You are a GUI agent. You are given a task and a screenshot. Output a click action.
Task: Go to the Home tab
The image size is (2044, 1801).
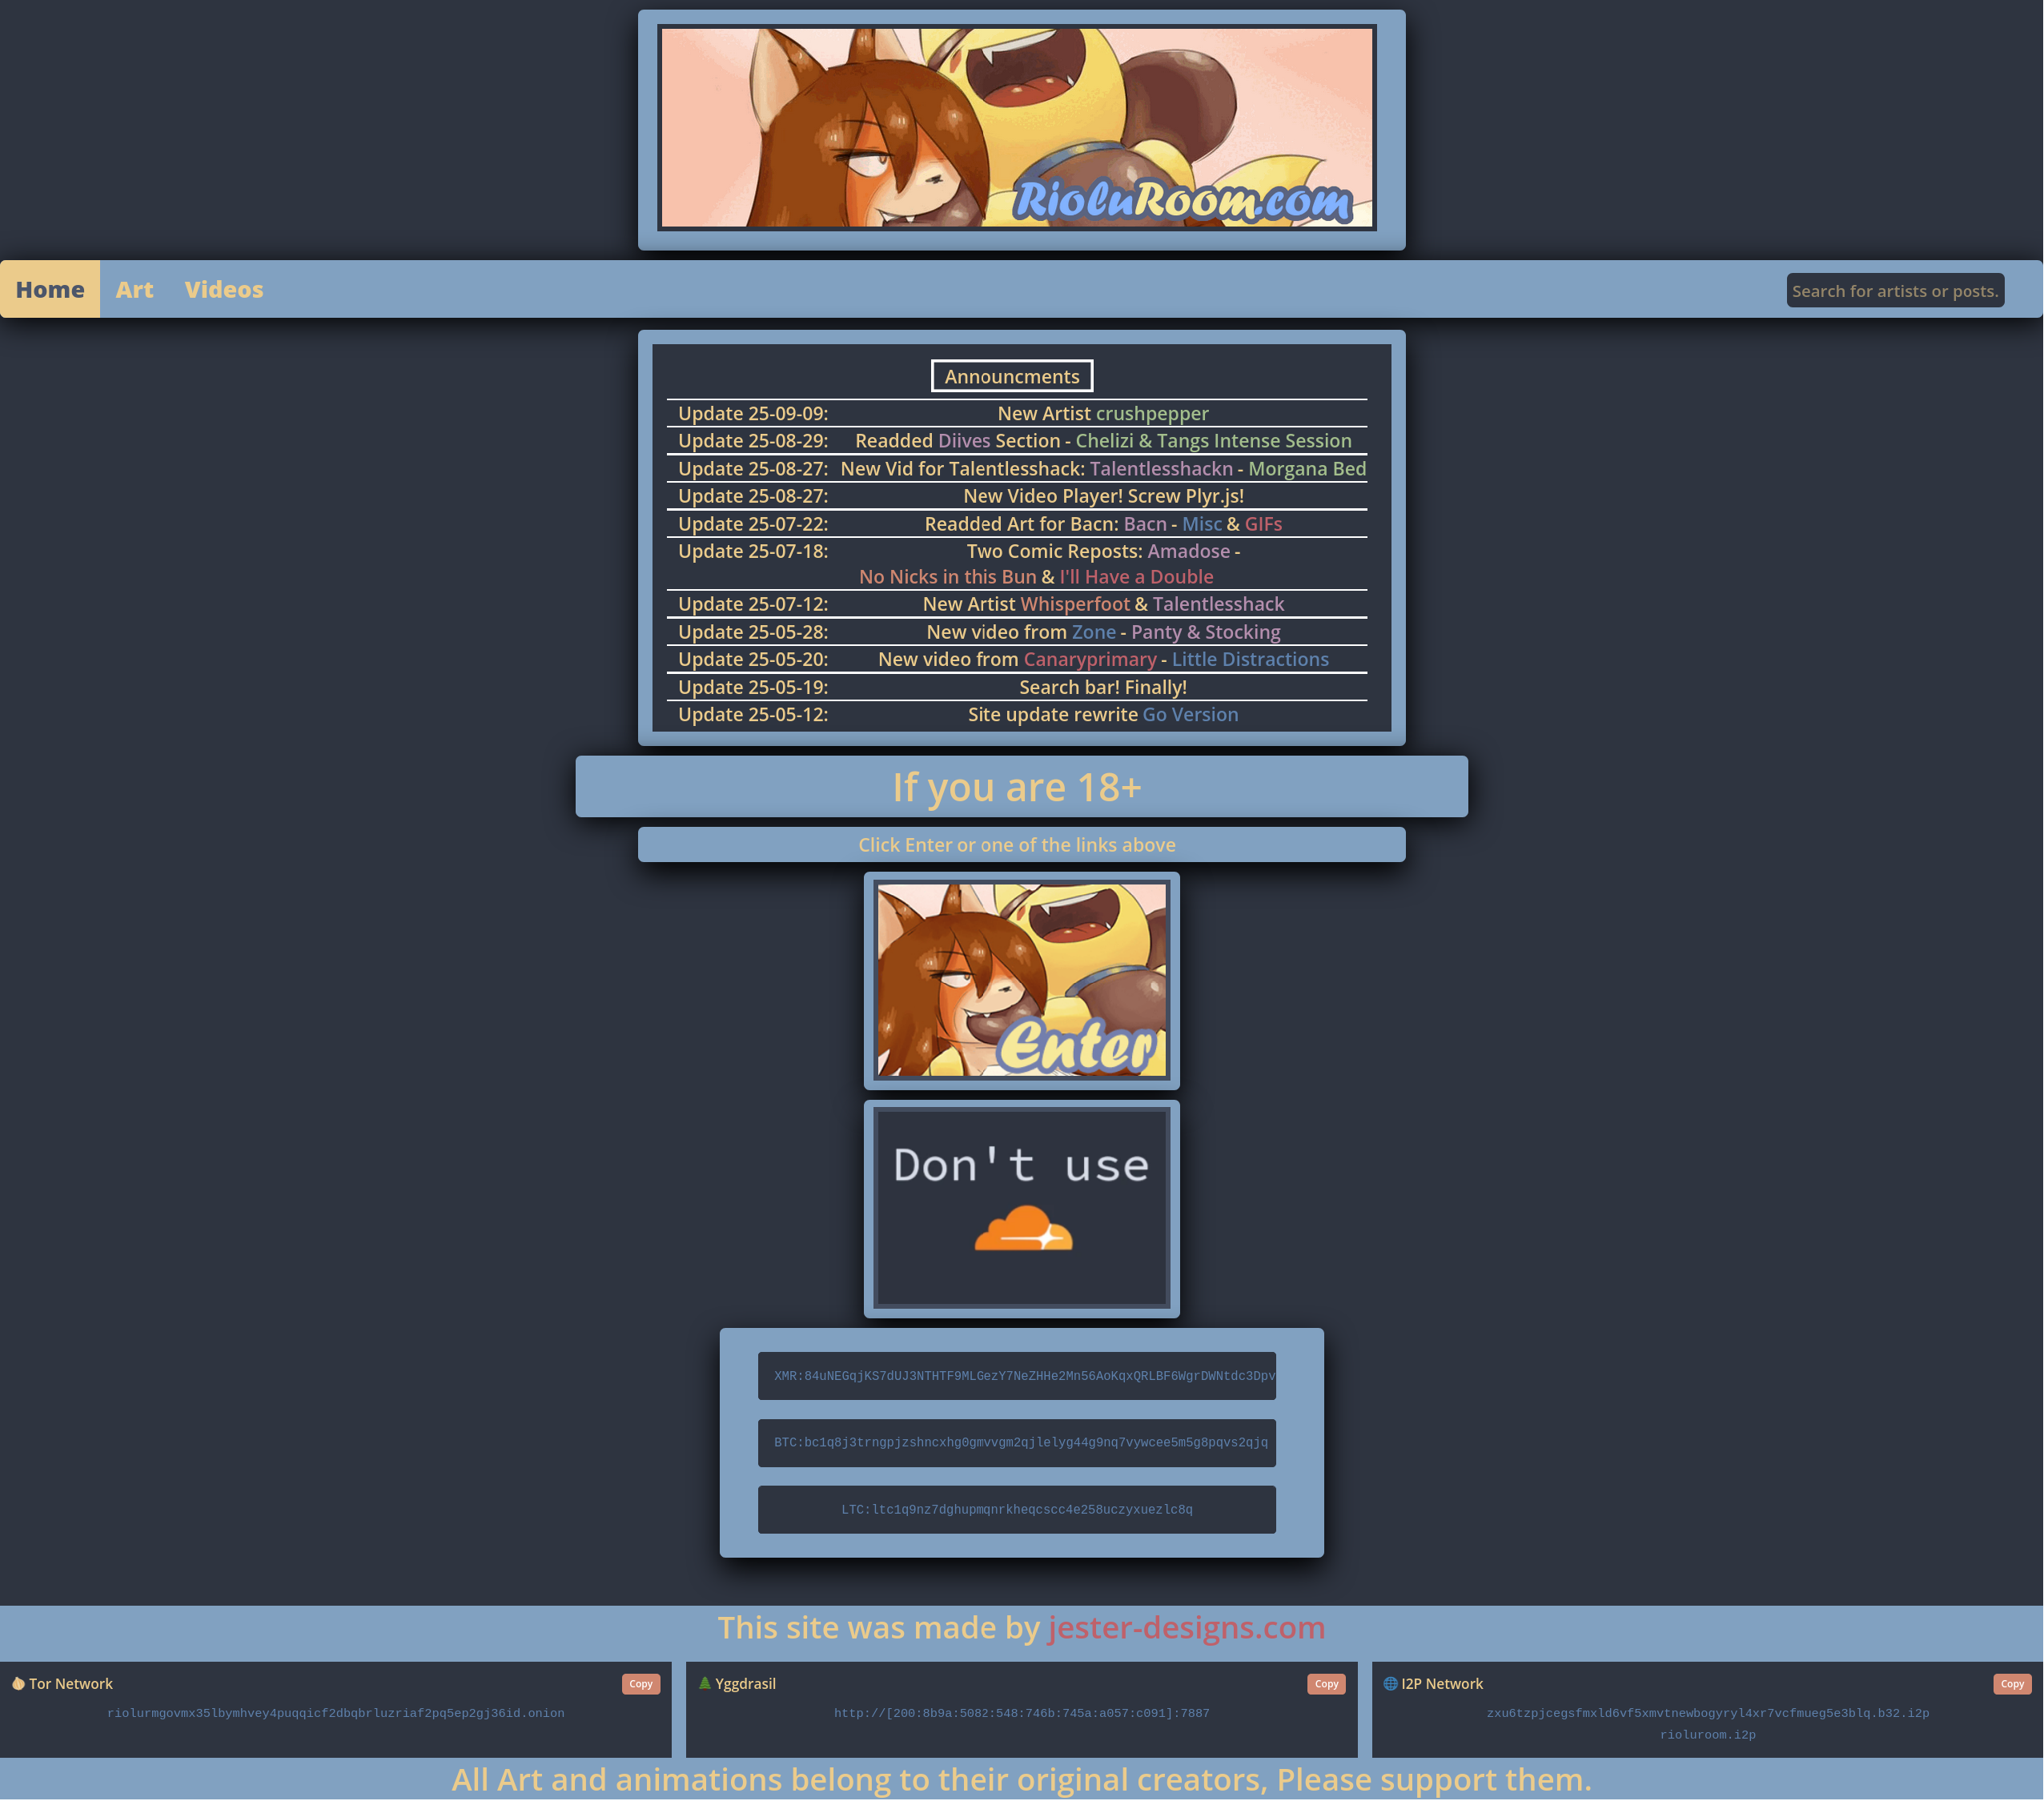(50, 290)
